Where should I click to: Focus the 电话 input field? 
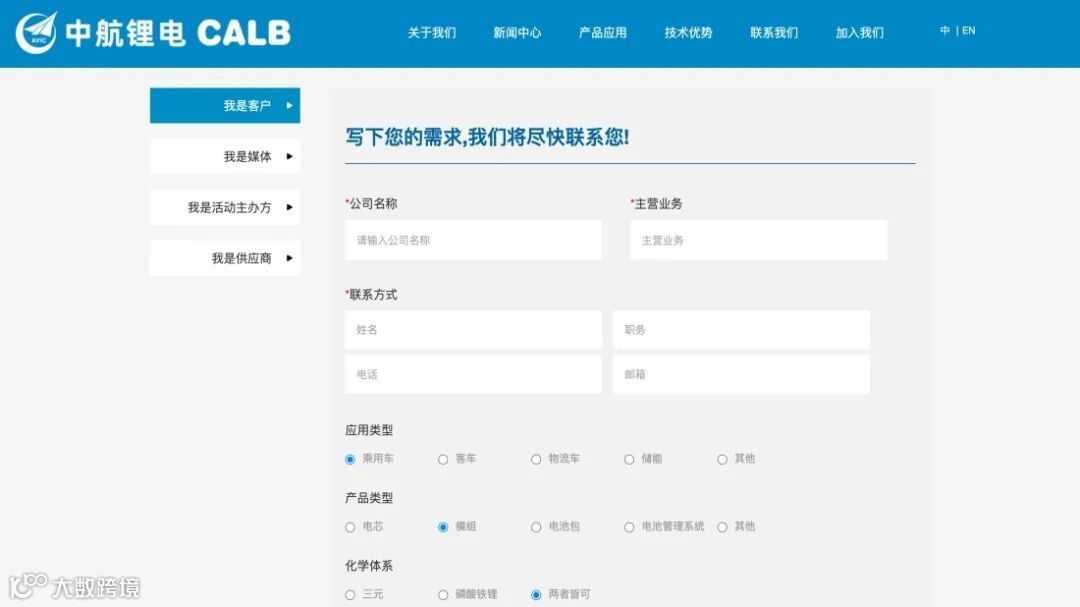pyautogui.click(x=473, y=374)
